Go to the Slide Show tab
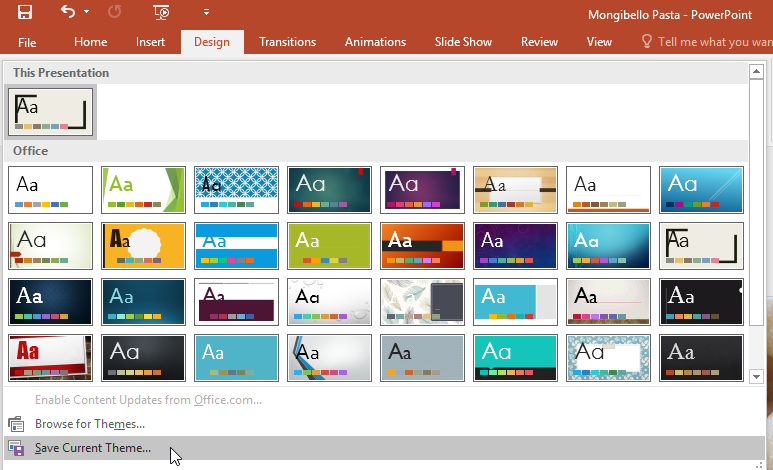 pyautogui.click(x=463, y=42)
